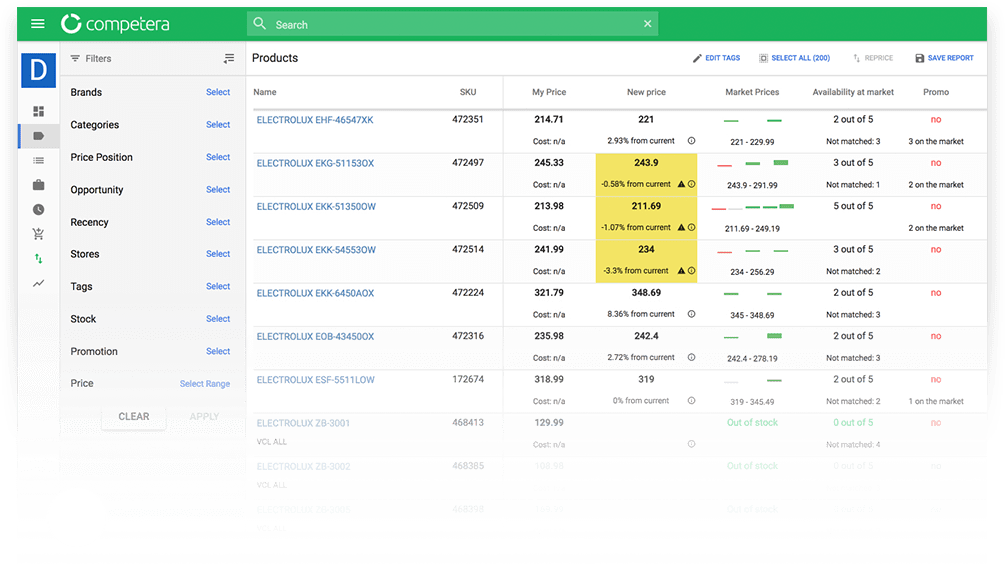1005x564 pixels.
Task: Click Select next to Tags
Action: coord(218,286)
